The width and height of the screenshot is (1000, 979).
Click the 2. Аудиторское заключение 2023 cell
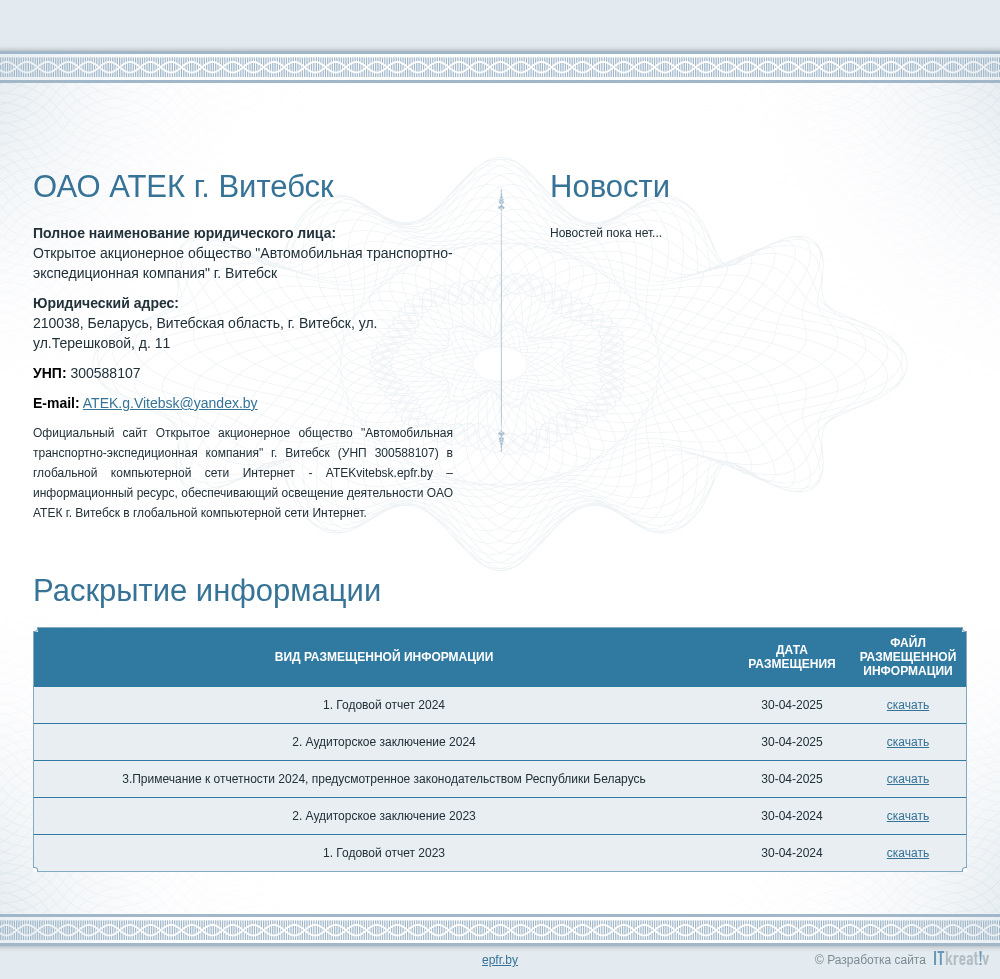pyautogui.click(x=384, y=816)
